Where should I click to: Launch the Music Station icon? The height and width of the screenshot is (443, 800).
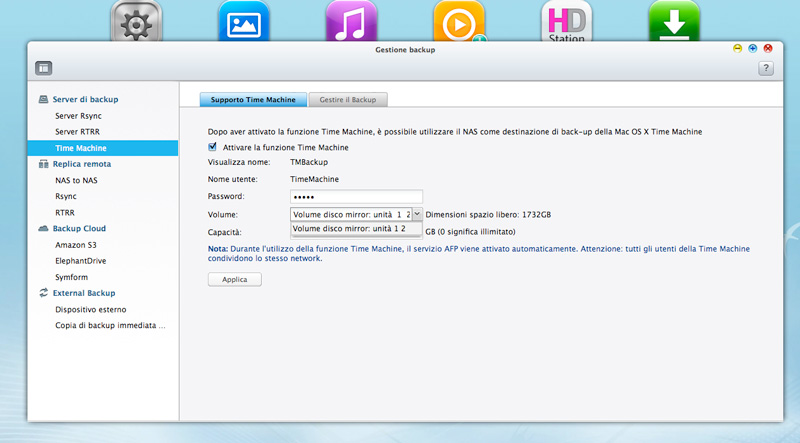(x=351, y=22)
